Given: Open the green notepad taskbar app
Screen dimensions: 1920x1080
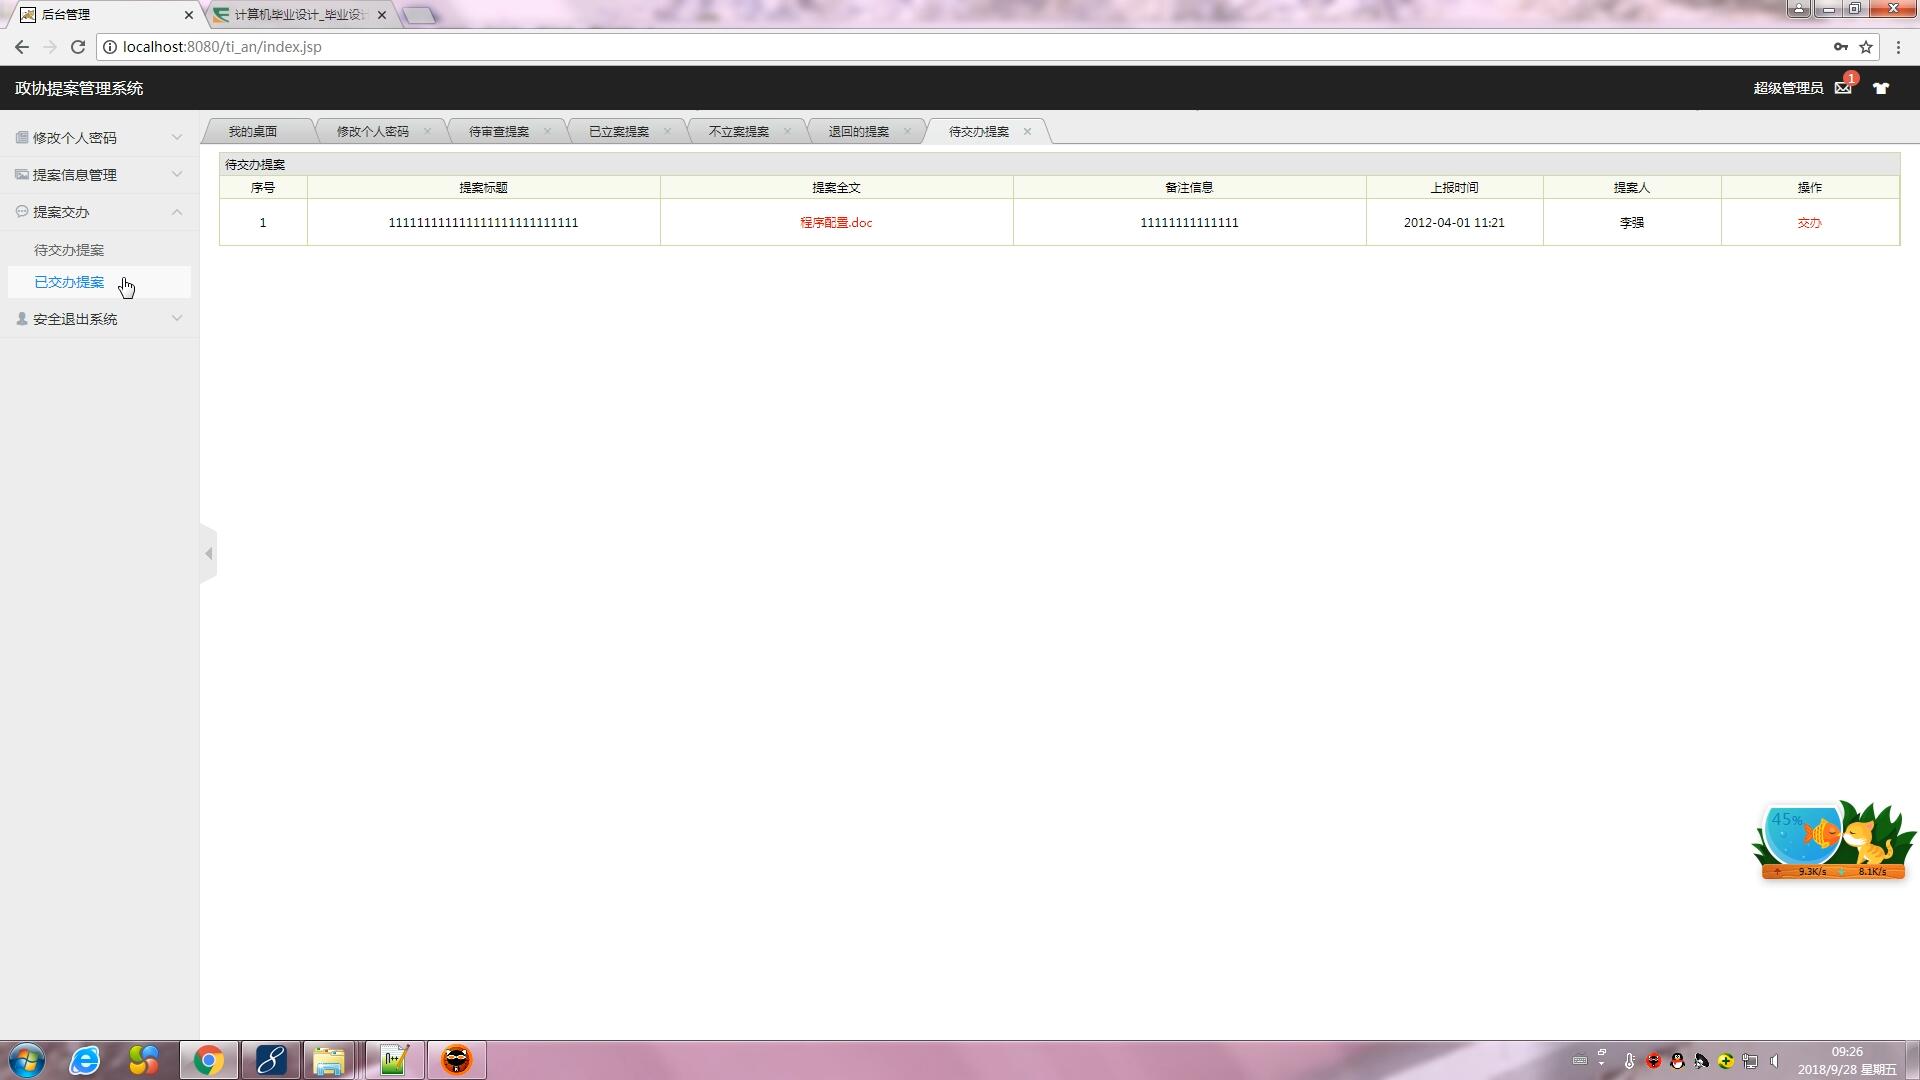Looking at the screenshot, I should [394, 1060].
